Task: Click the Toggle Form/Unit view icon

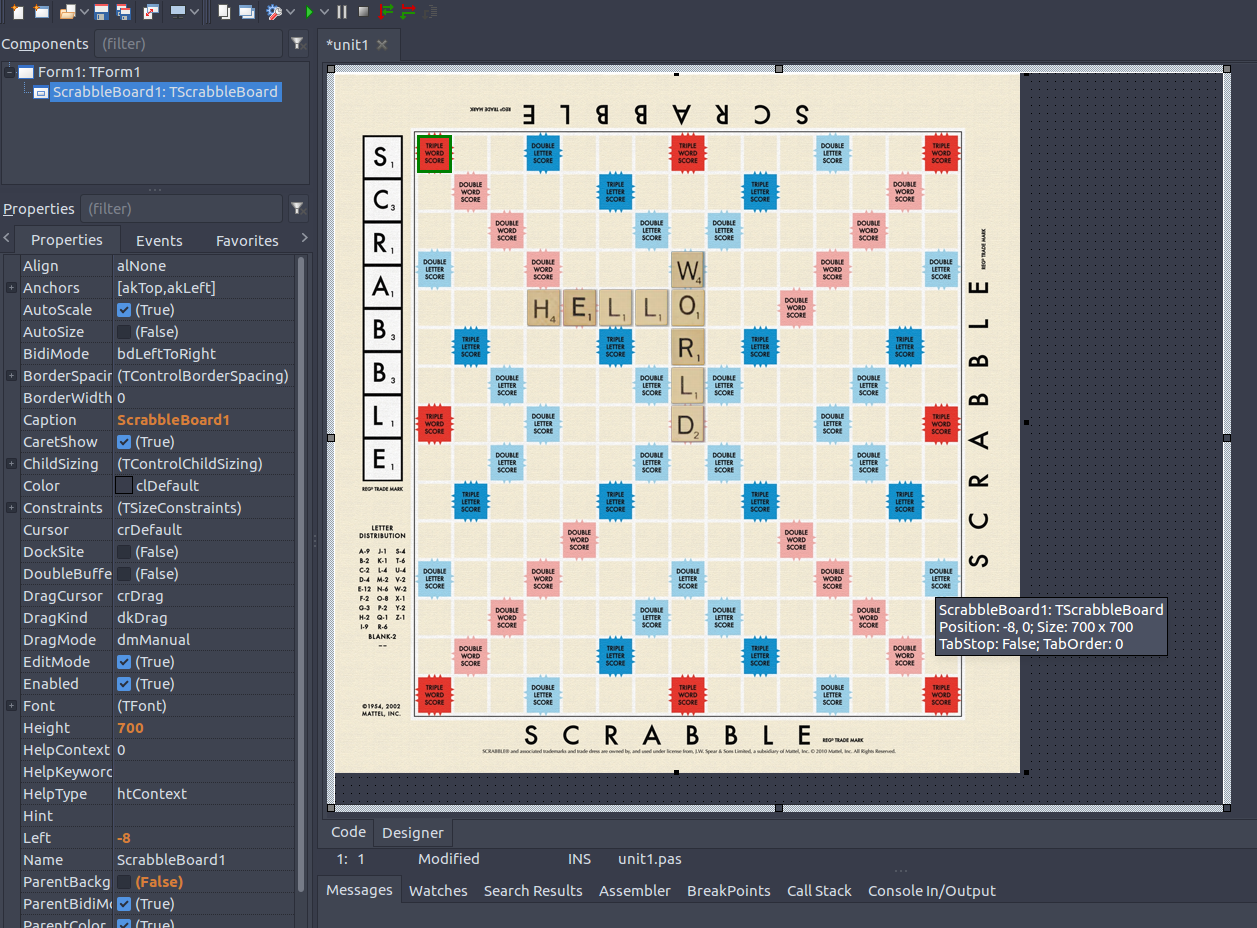Action: point(150,12)
